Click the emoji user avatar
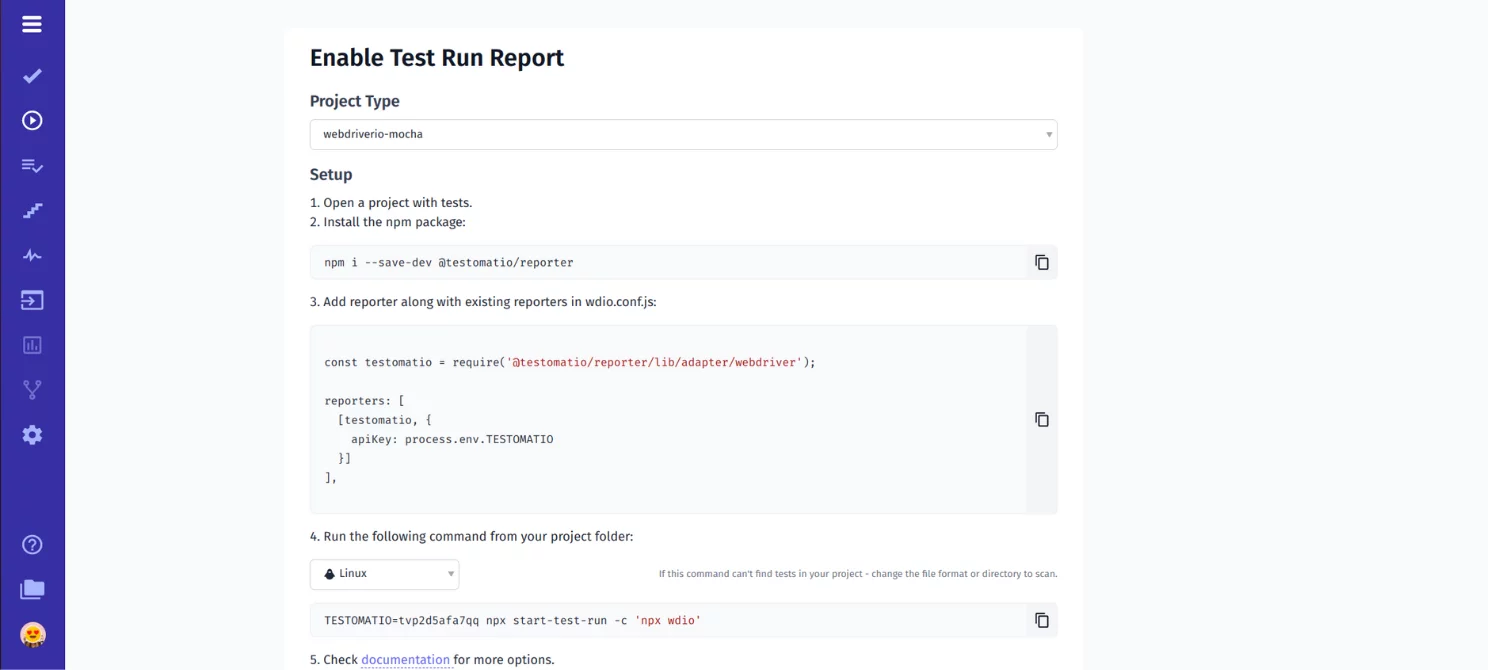The height and width of the screenshot is (670, 1488). tap(32, 634)
